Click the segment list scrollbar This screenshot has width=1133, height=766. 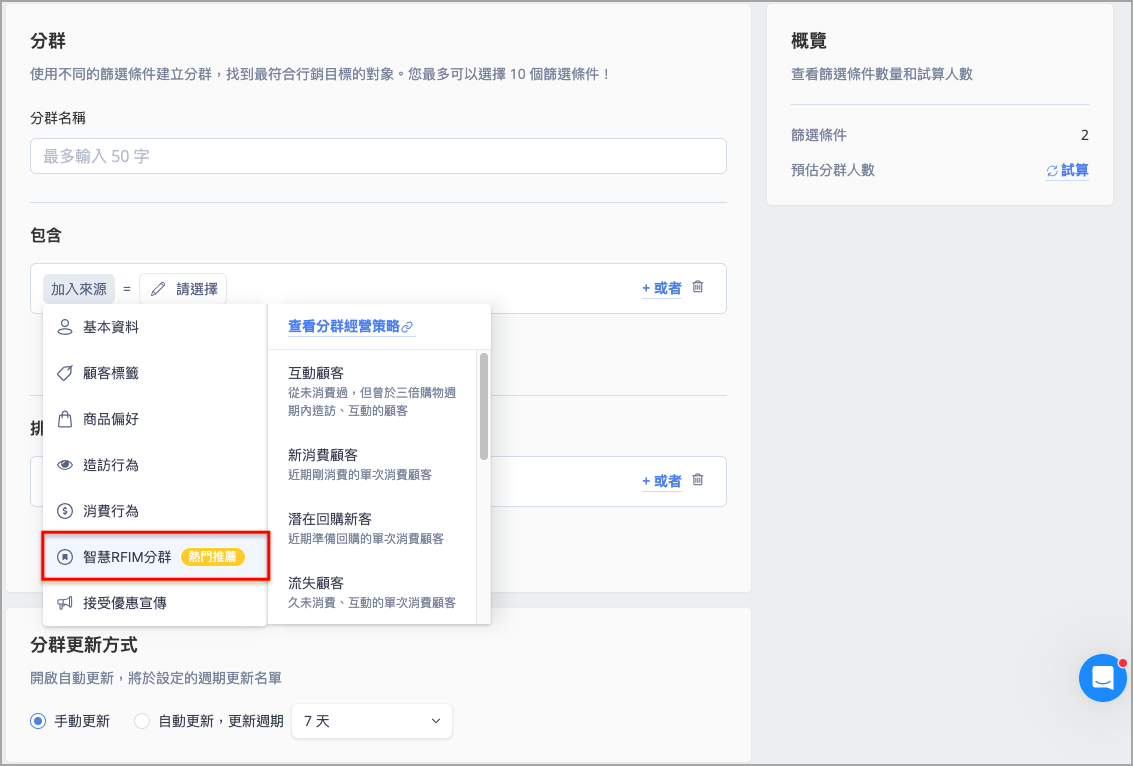(x=484, y=405)
